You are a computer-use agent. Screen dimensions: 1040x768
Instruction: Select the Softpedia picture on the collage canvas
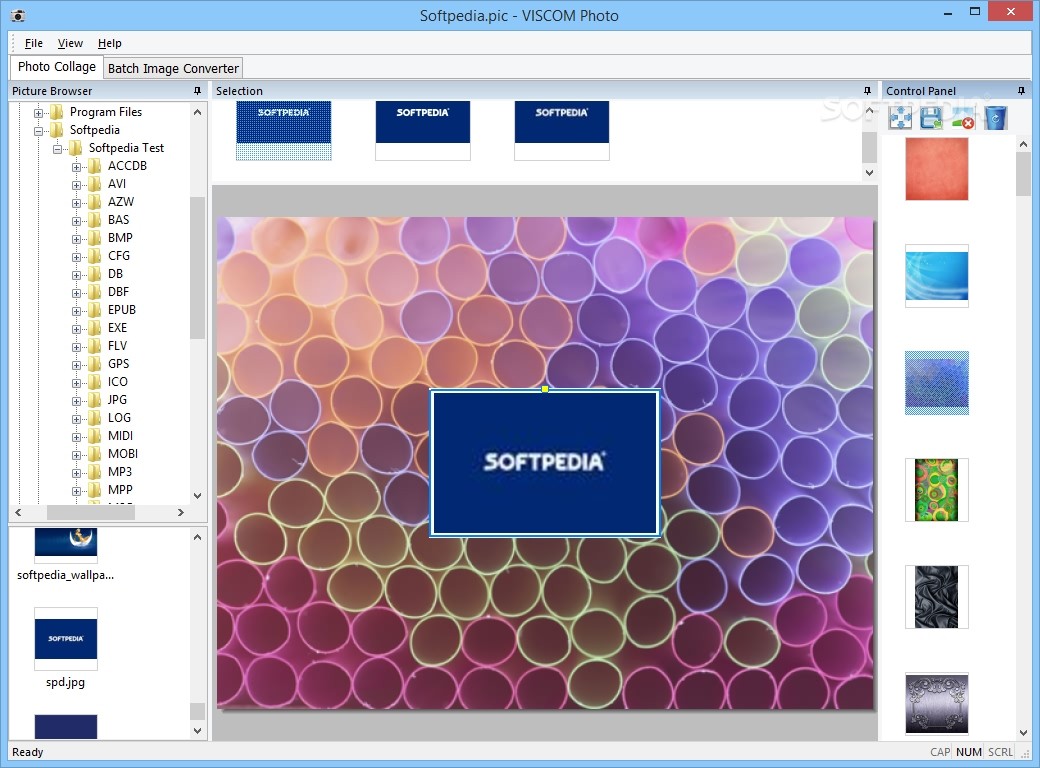545,462
